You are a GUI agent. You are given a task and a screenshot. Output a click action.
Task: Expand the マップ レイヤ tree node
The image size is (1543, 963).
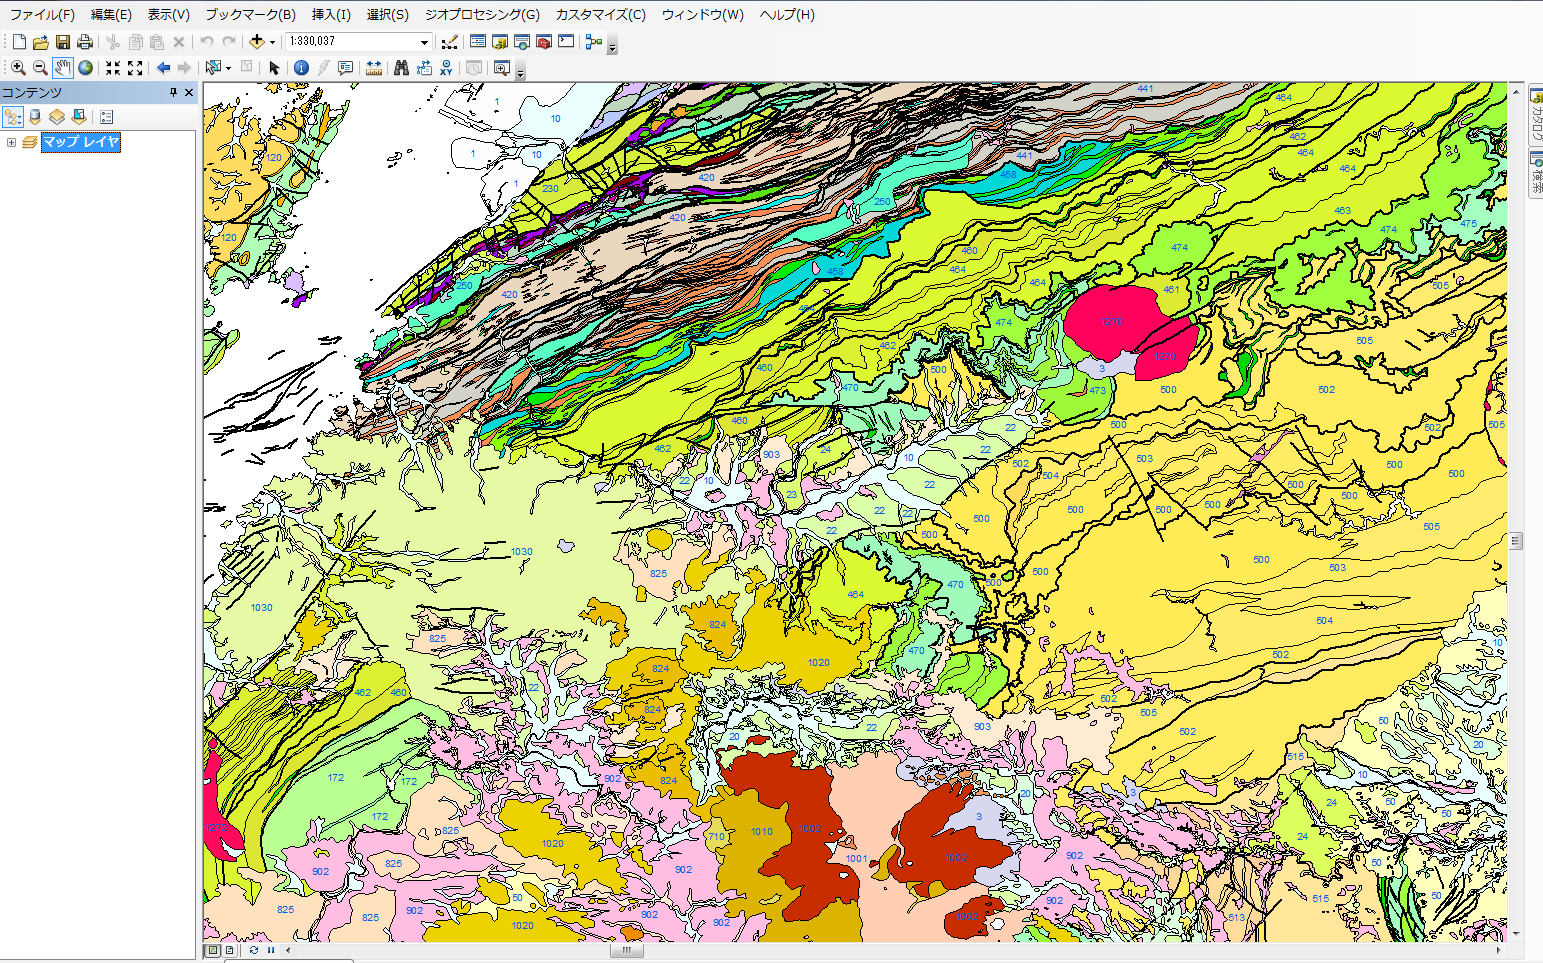pyautogui.click(x=11, y=143)
